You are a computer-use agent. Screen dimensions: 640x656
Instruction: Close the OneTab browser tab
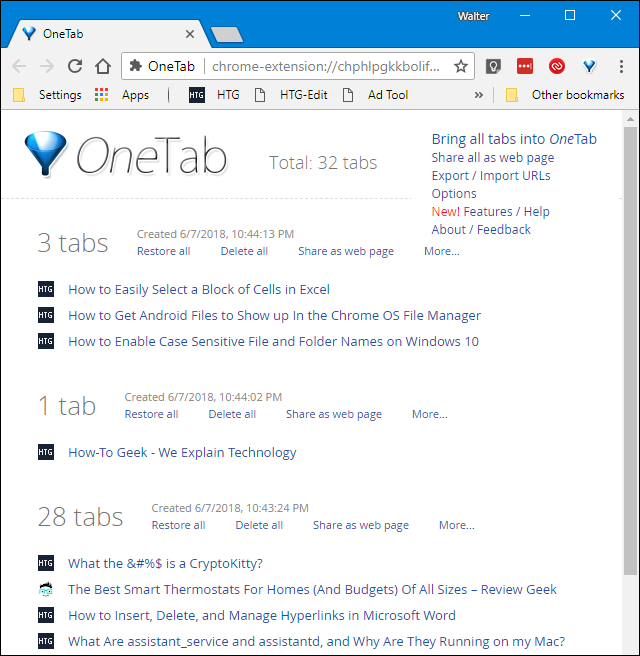click(190, 34)
